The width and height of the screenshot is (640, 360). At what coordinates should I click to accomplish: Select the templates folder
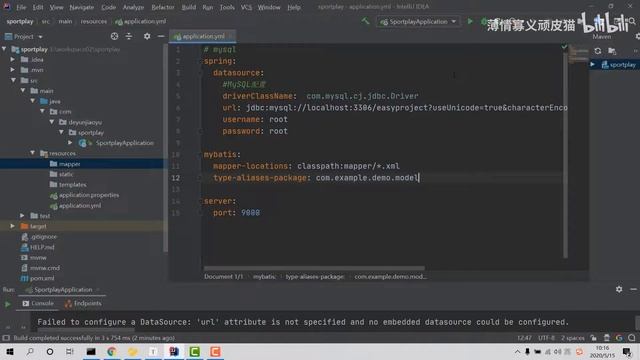click(x=72, y=184)
